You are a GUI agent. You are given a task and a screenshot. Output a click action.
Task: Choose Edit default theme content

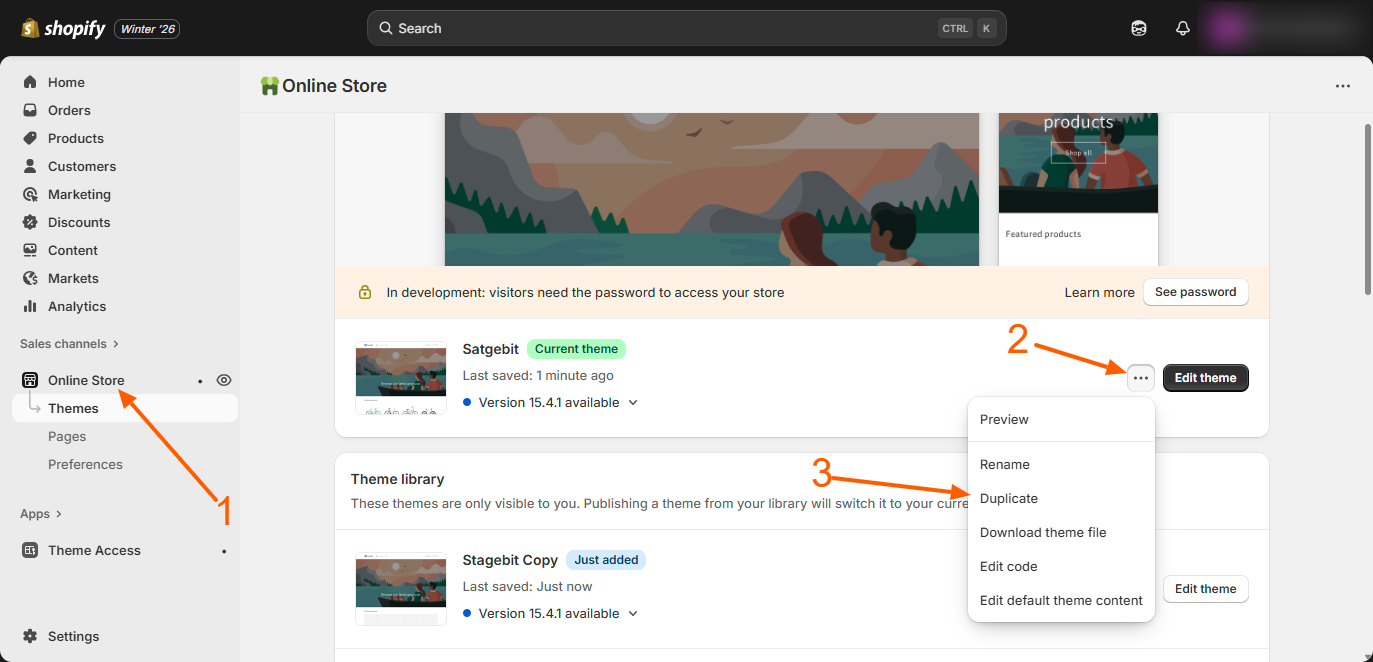point(1061,601)
